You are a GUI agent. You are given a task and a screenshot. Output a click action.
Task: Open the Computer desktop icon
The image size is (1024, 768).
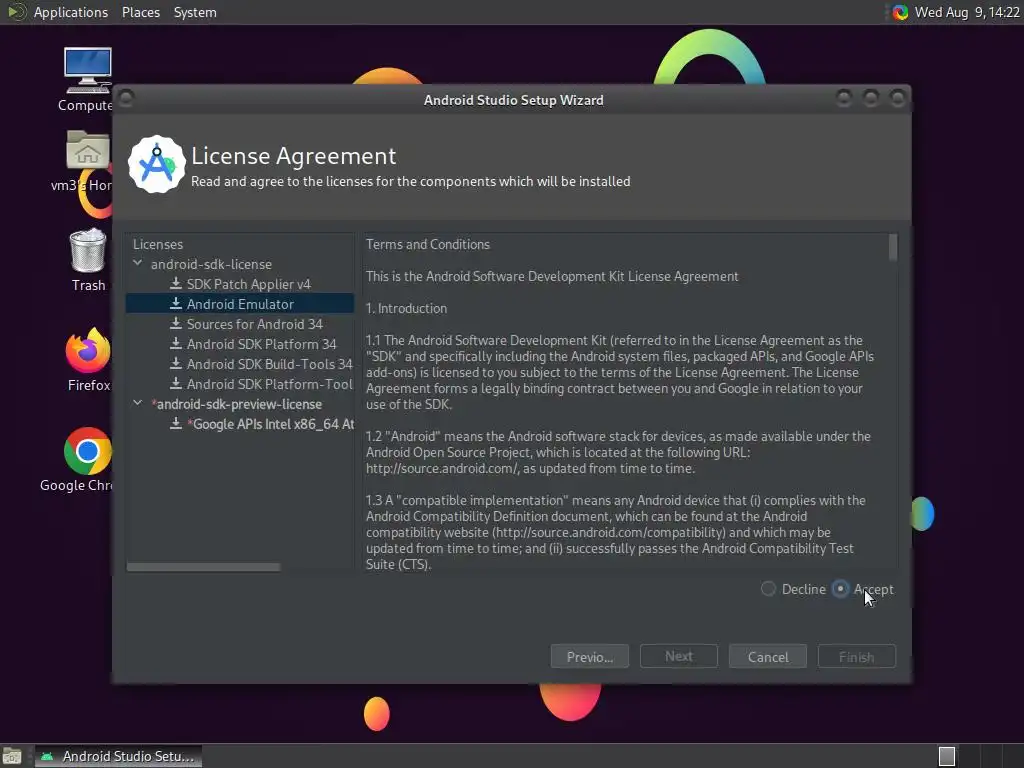pos(88,71)
